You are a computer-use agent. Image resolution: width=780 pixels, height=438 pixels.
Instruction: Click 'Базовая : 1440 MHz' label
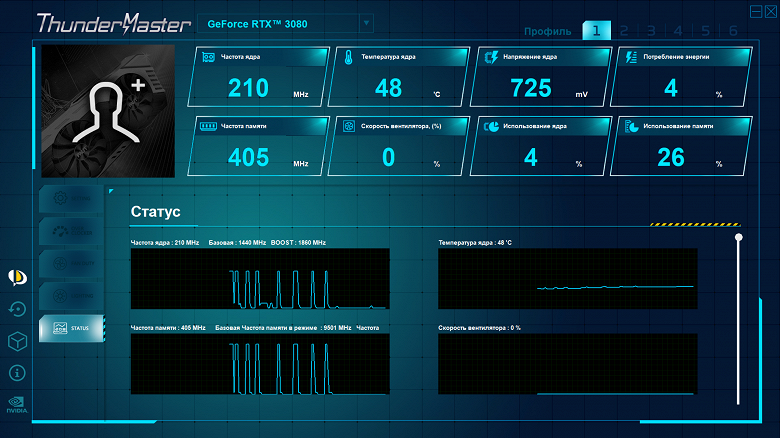pos(237,243)
